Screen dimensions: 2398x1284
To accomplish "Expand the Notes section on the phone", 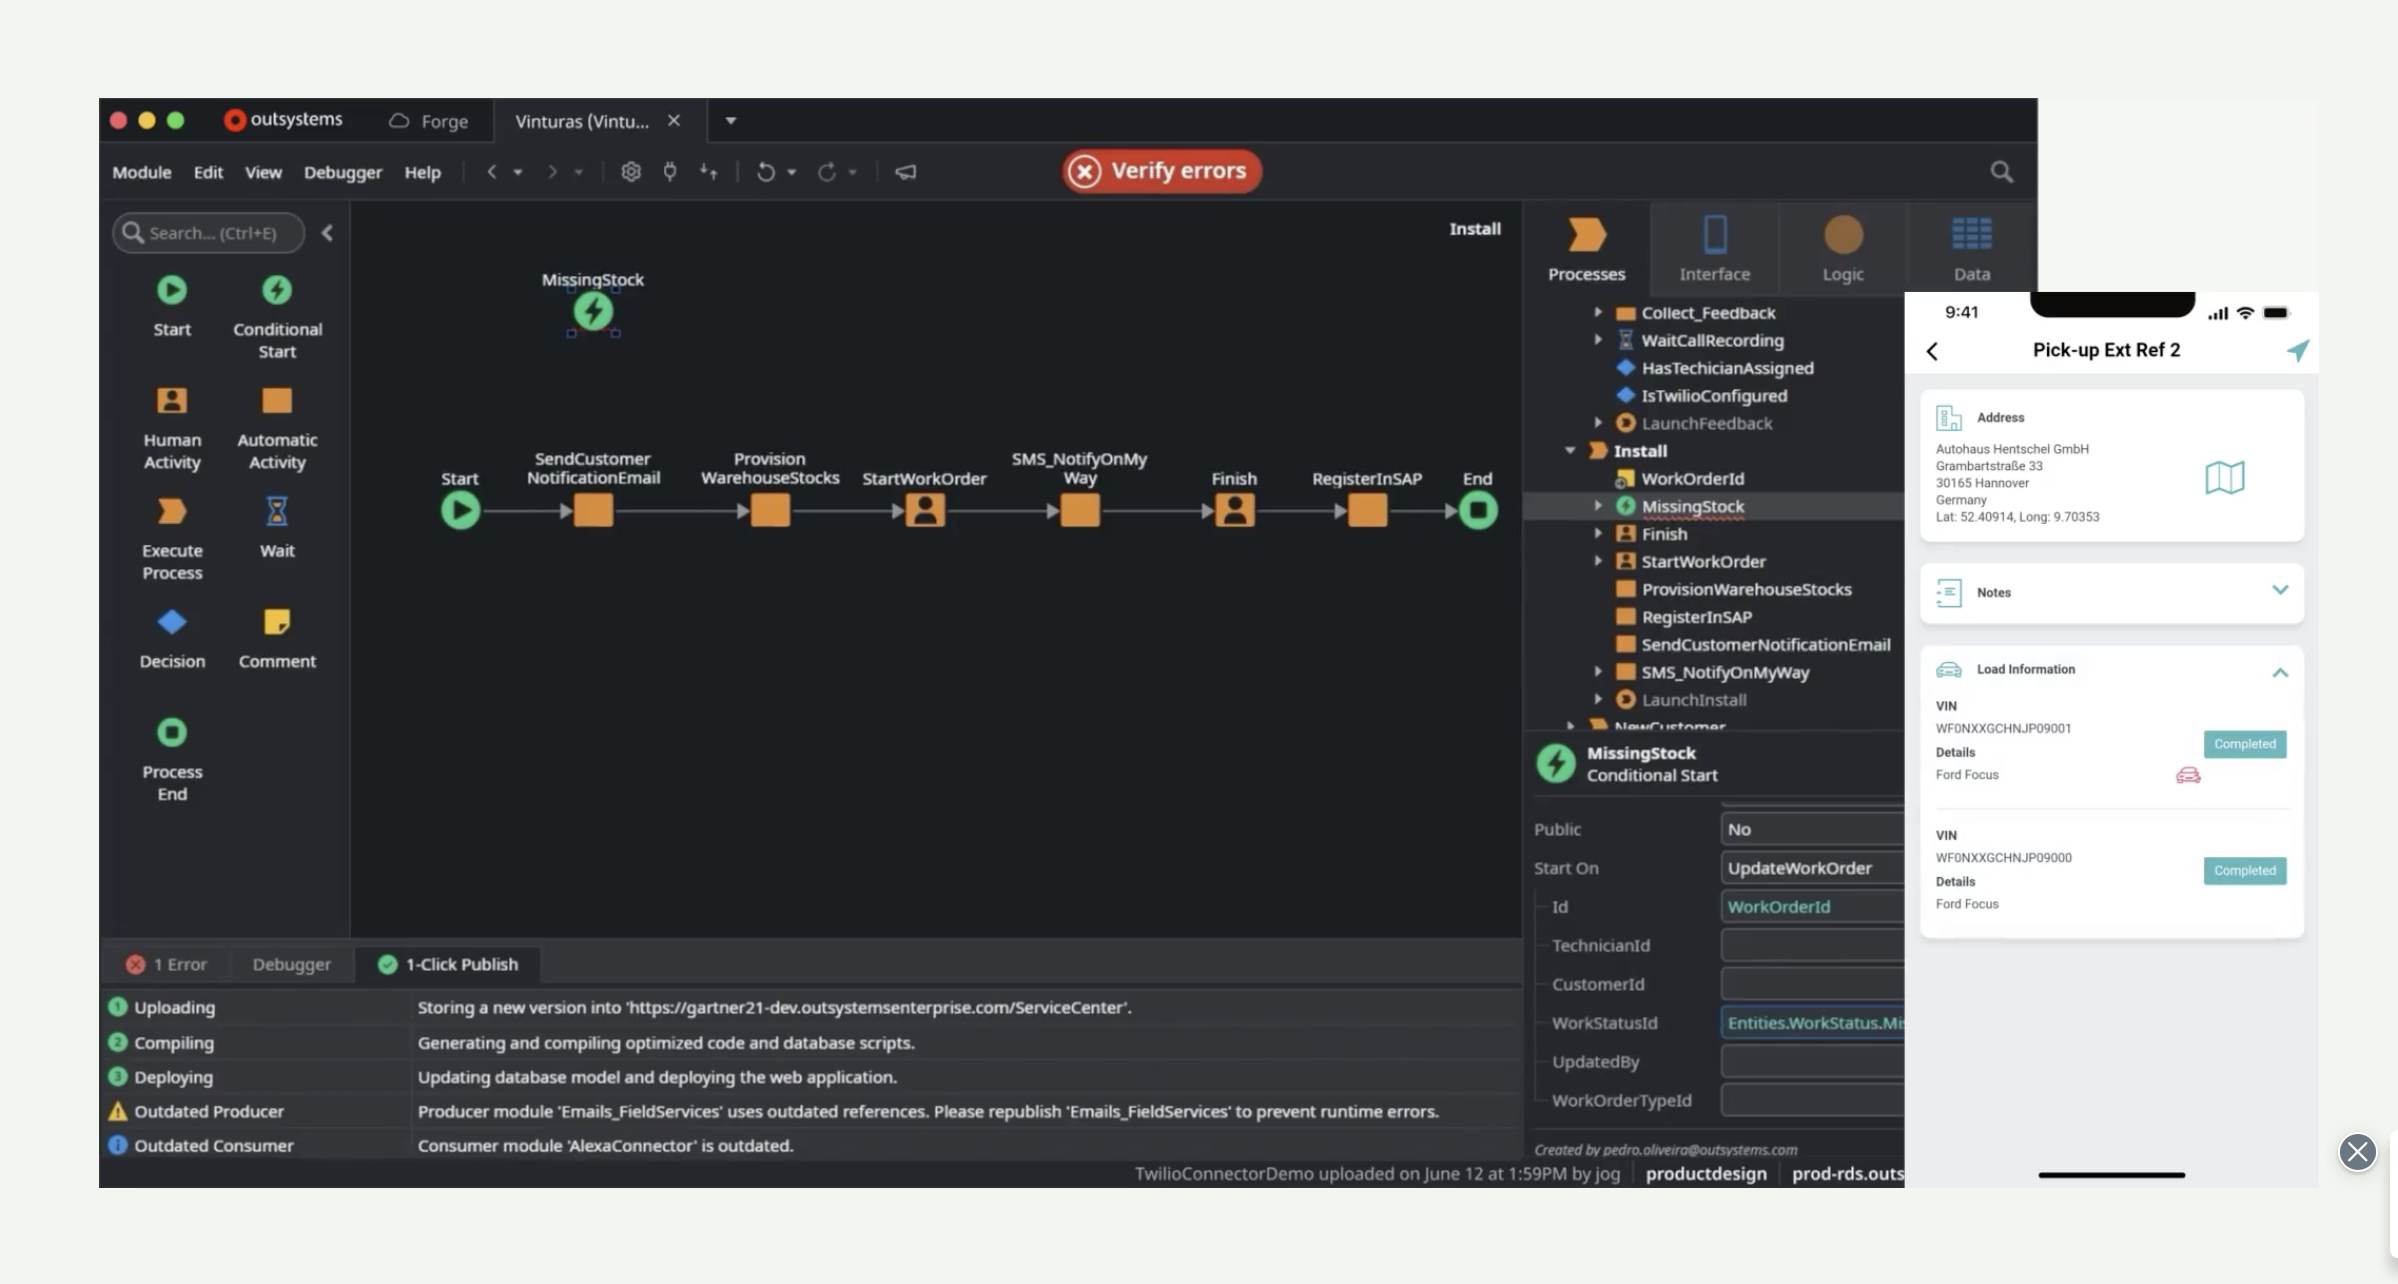I will coord(2280,590).
